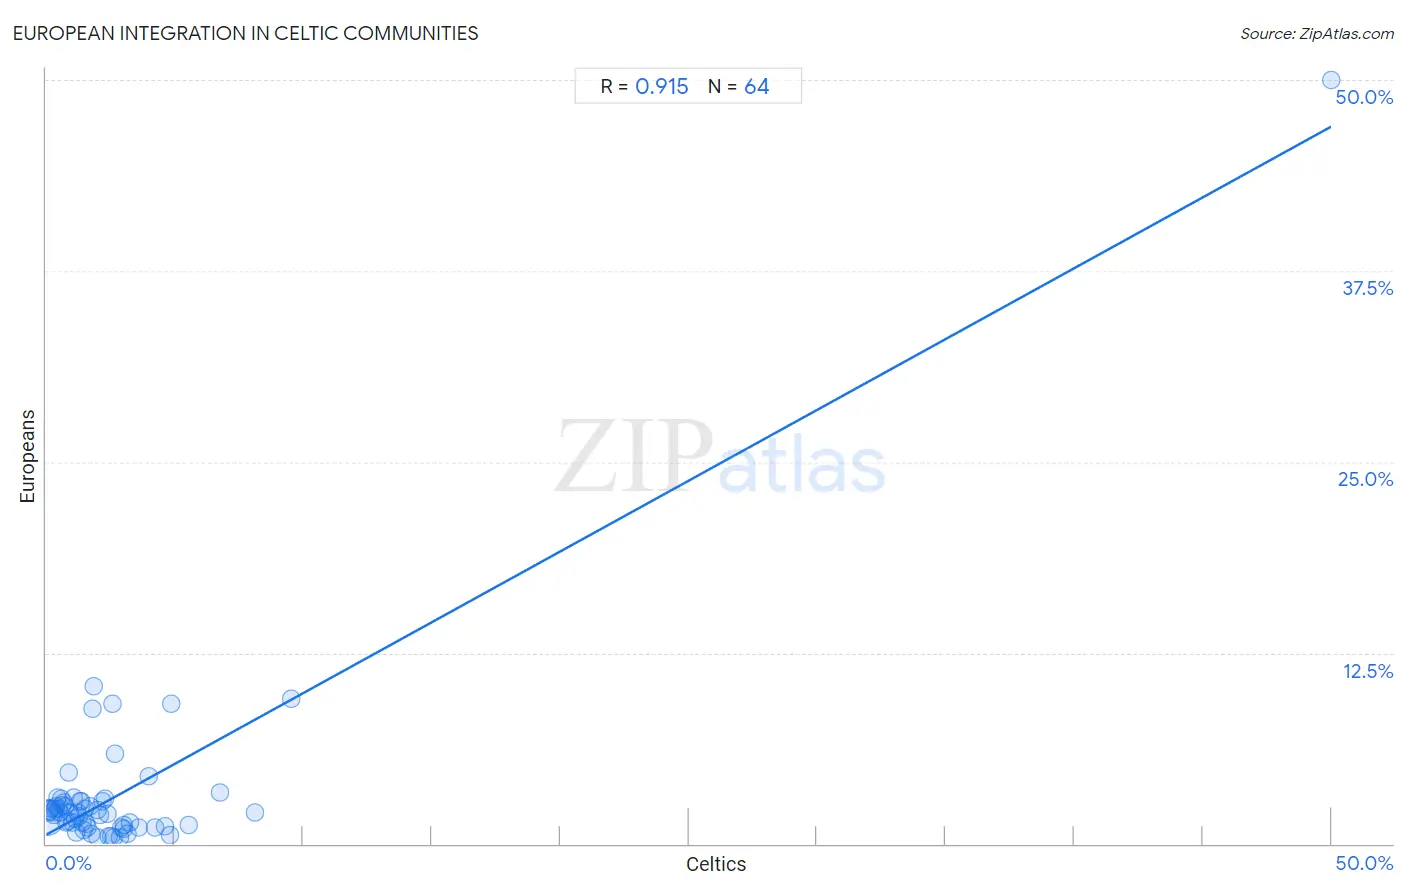Click the 12.5% y-axis label
The image size is (1406, 892).
point(1367,671)
